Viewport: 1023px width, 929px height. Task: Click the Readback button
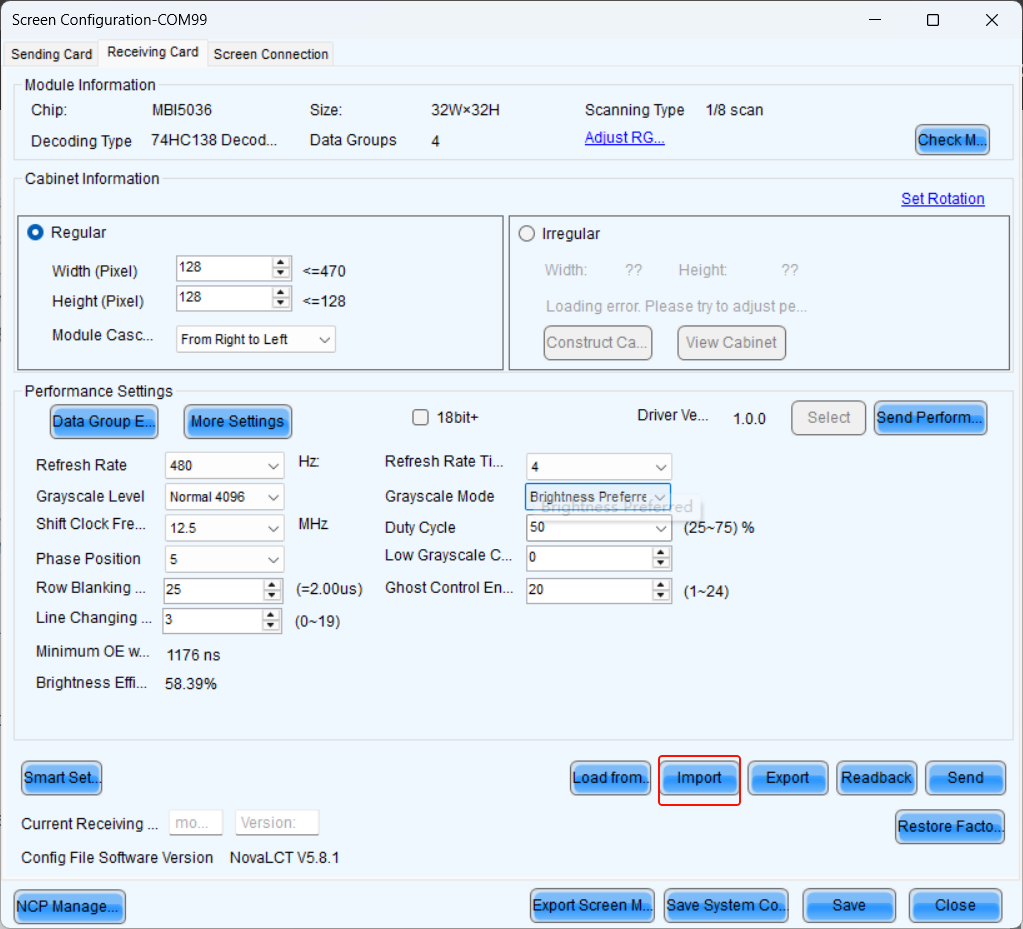pos(876,778)
